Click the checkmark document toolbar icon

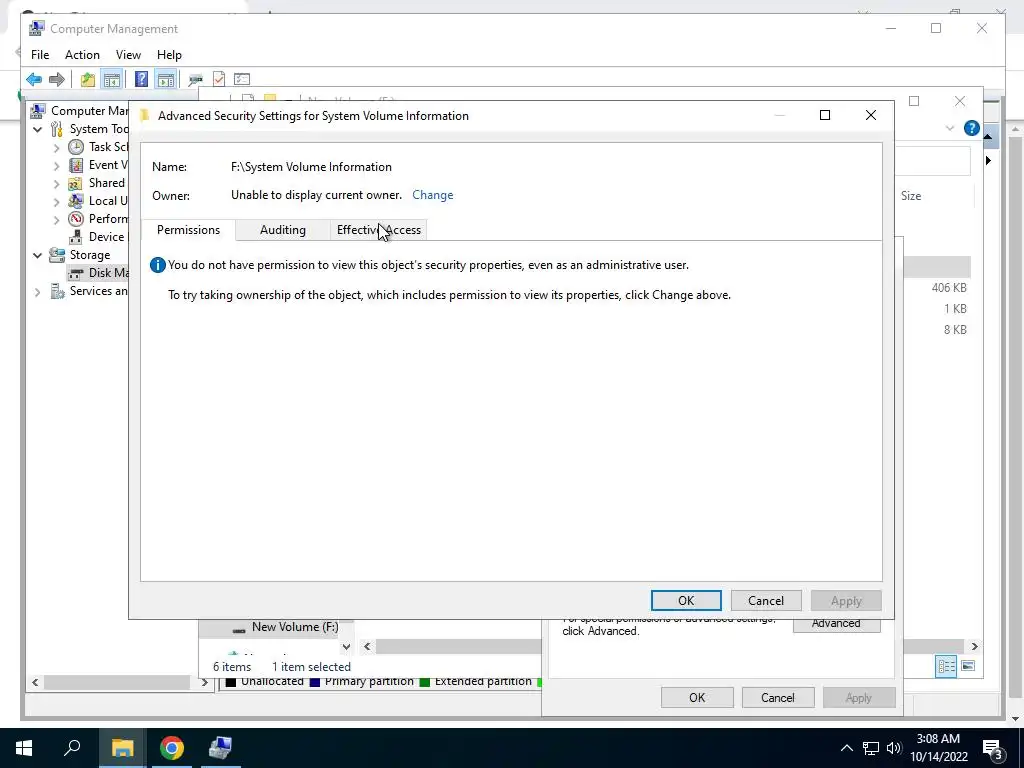point(219,80)
